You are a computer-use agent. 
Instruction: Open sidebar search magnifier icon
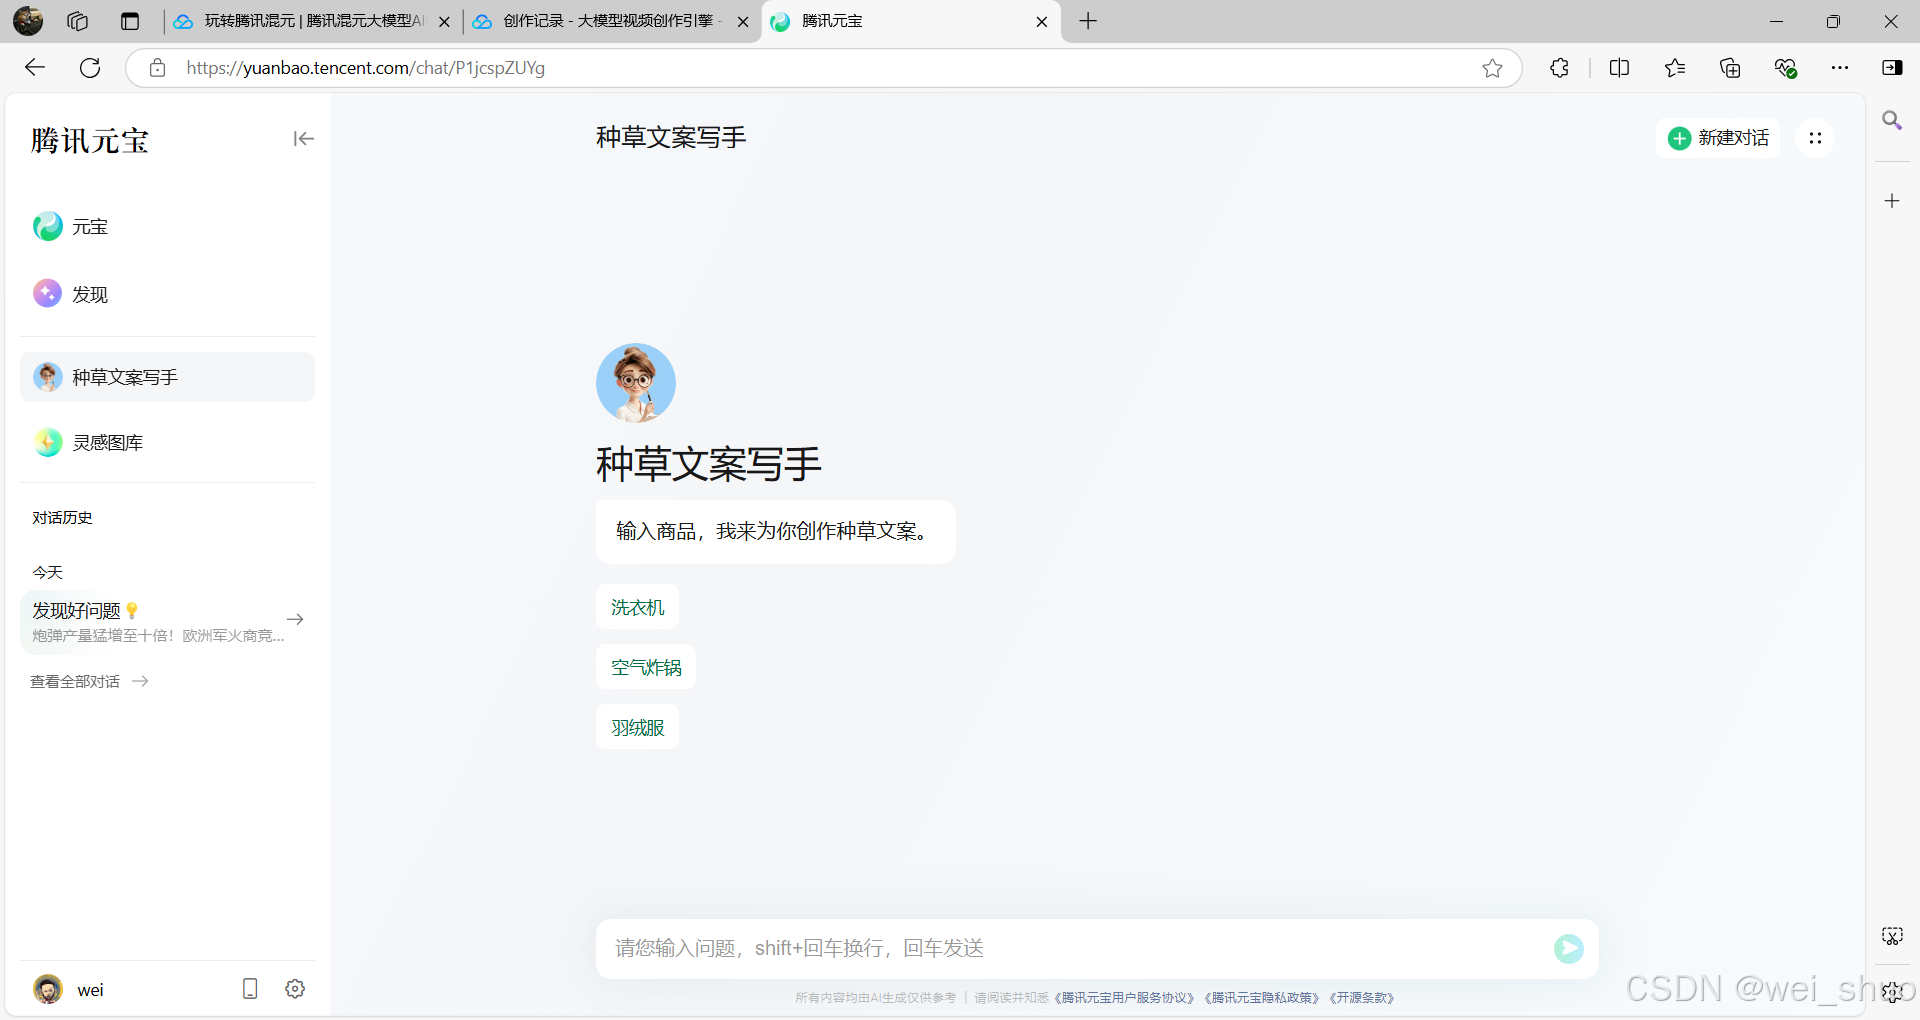coord(1892,121)
